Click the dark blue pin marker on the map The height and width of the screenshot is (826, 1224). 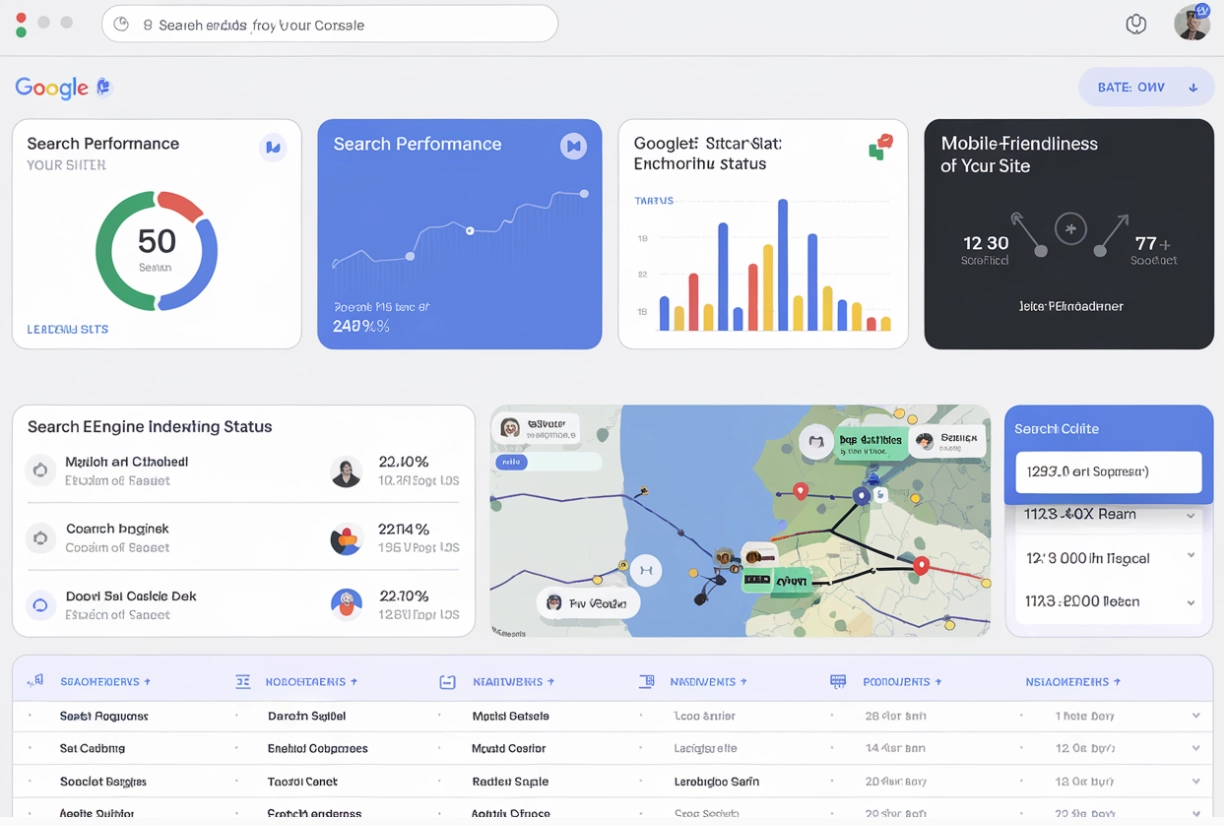coord(862,496)
